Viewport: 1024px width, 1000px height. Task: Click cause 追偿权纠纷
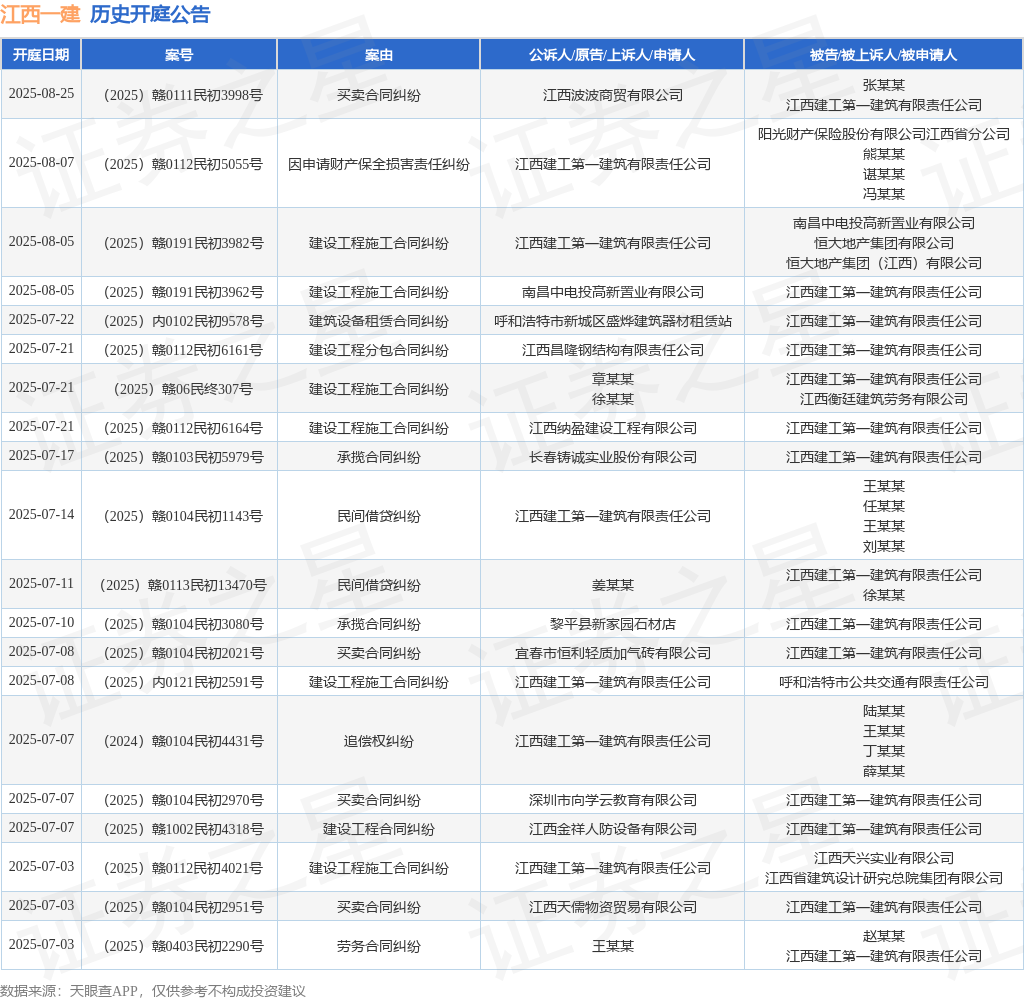pyautogui.click(x=379, y=741)
